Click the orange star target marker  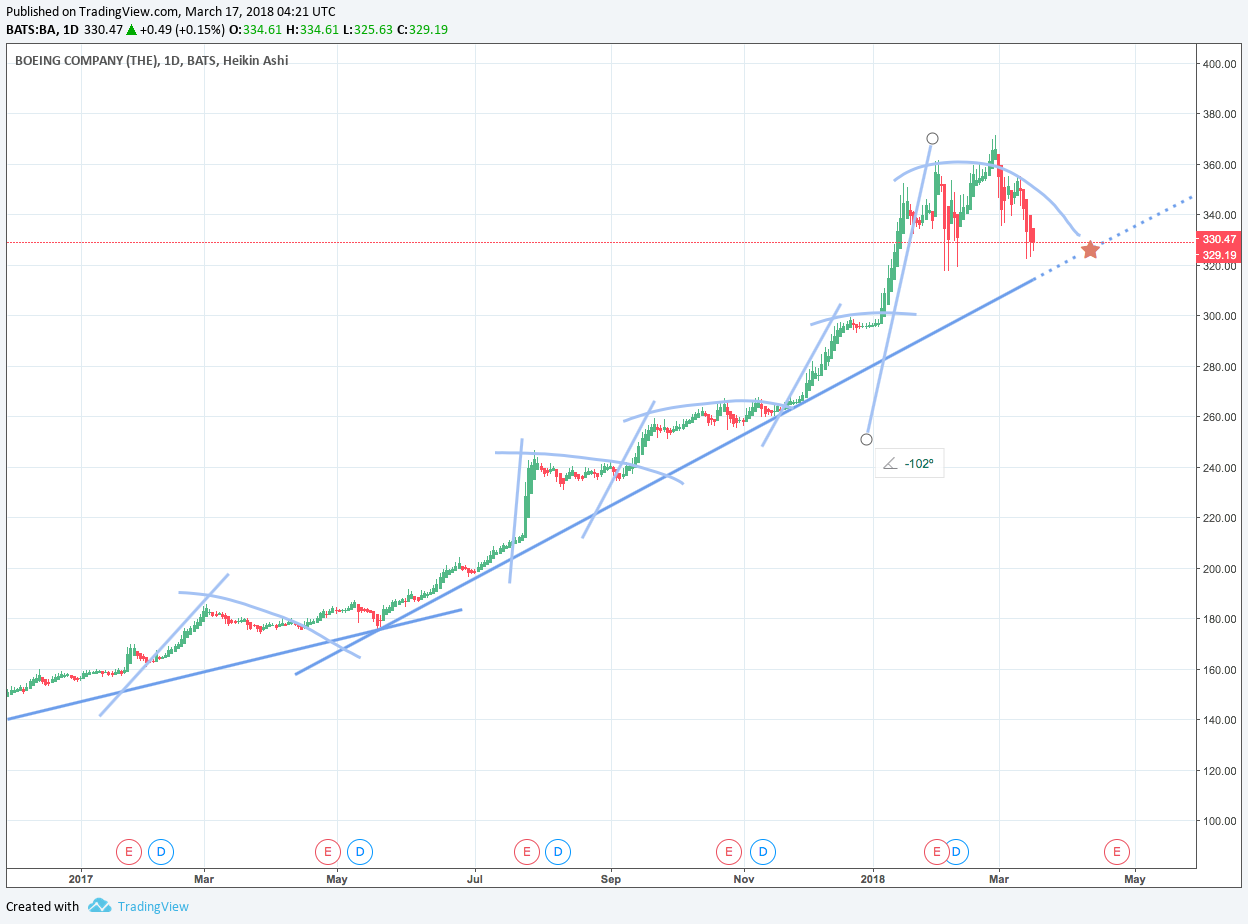[1090, 249]
